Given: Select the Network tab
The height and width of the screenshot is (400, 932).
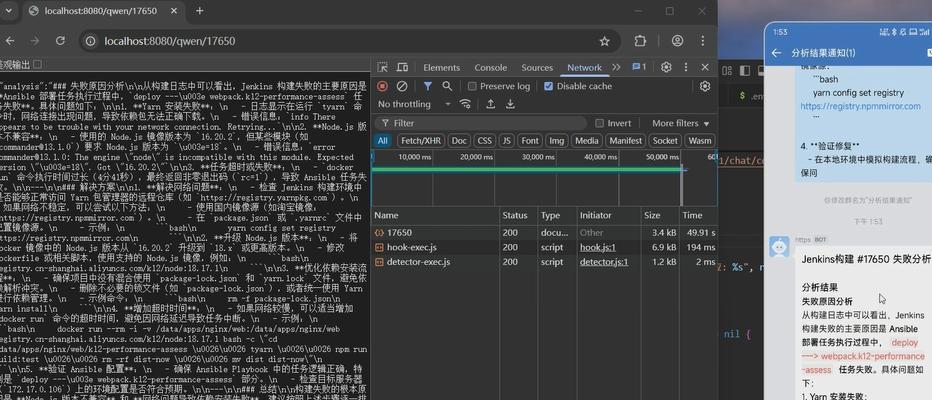Looking at the screenshot, I should (x=584, y=68).
